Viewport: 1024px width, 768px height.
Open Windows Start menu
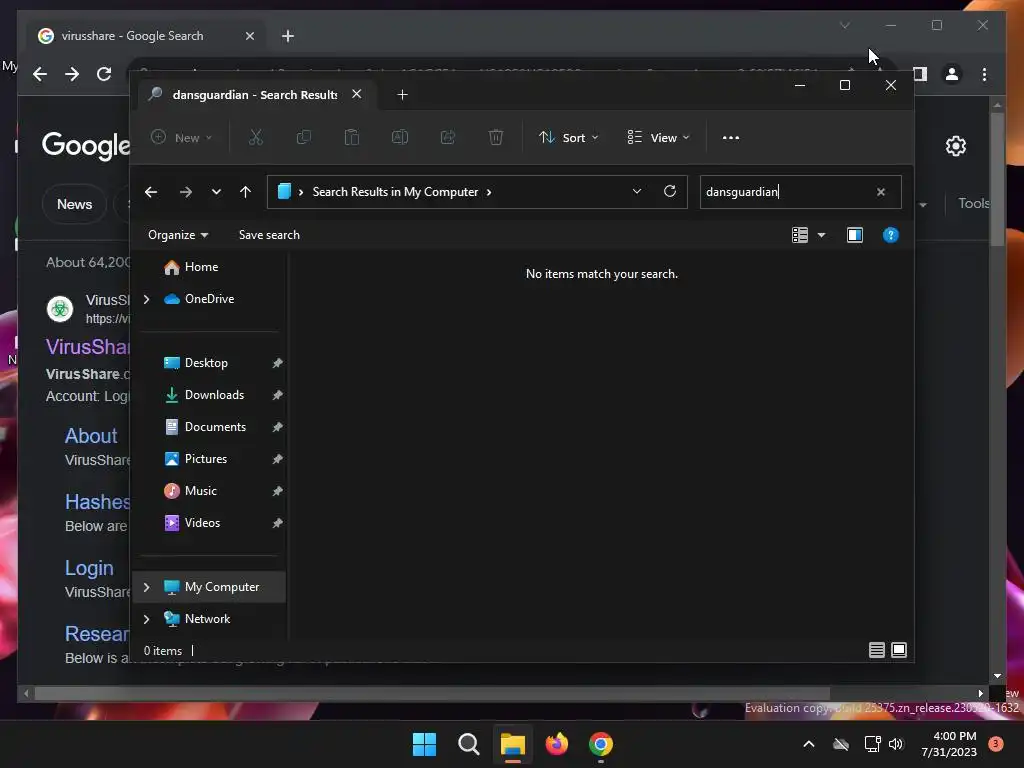tap(424, 744)
